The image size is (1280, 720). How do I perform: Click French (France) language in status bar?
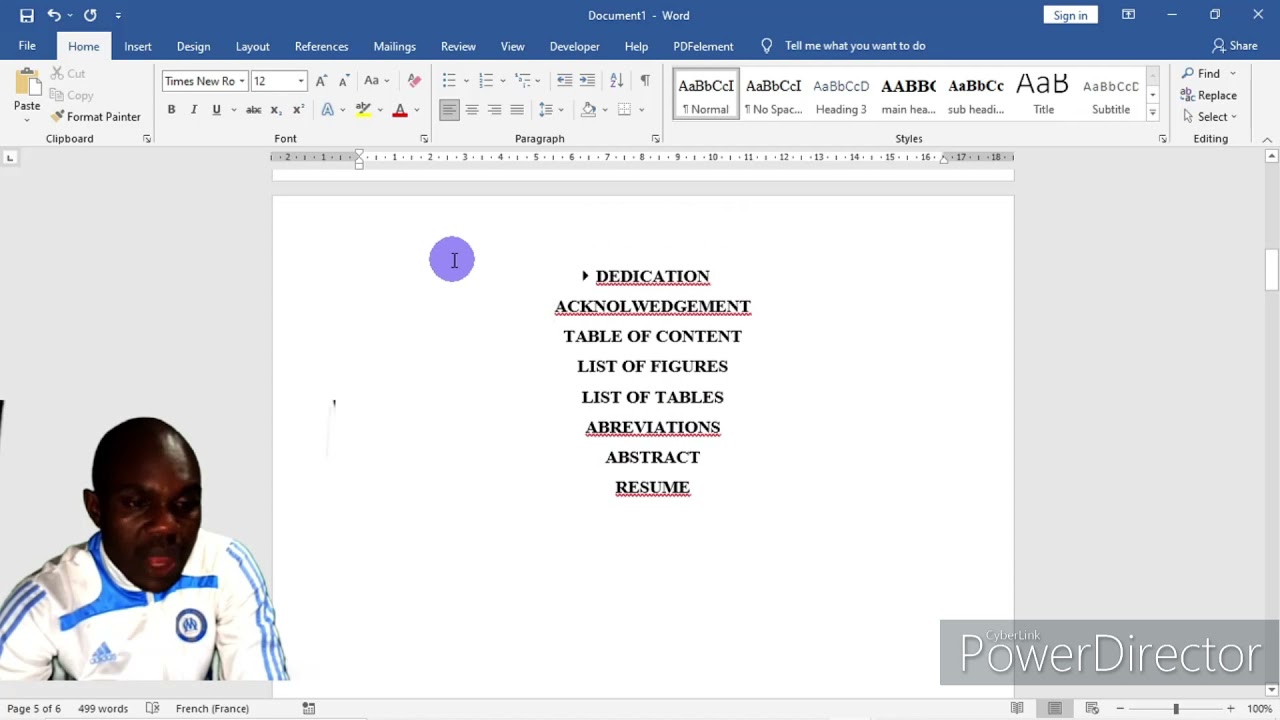point(212,709)
